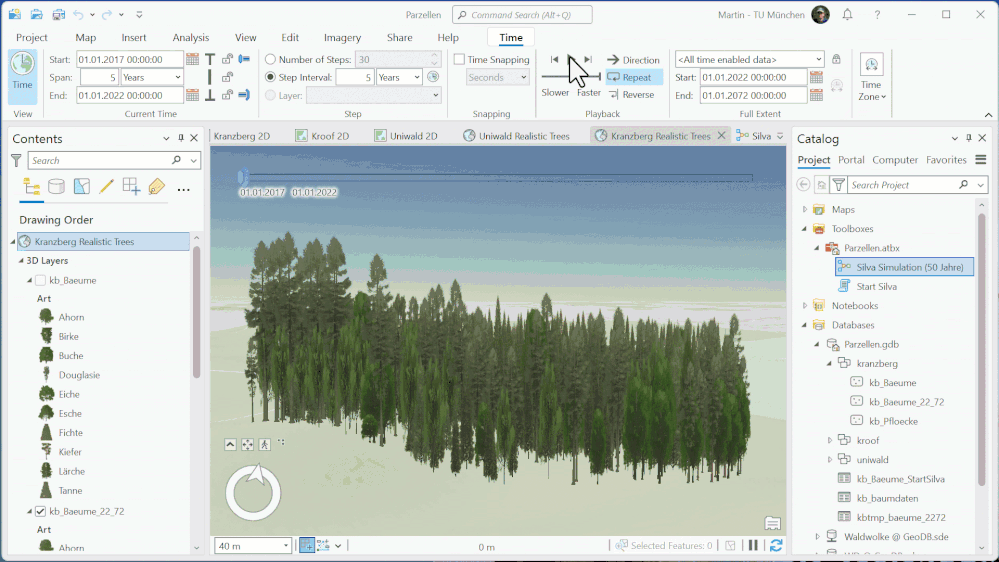Image resolution: width=999 pixels, height=562 pixels.
Task: Pause drawing using the status bar icon
Action: (752, 546)
